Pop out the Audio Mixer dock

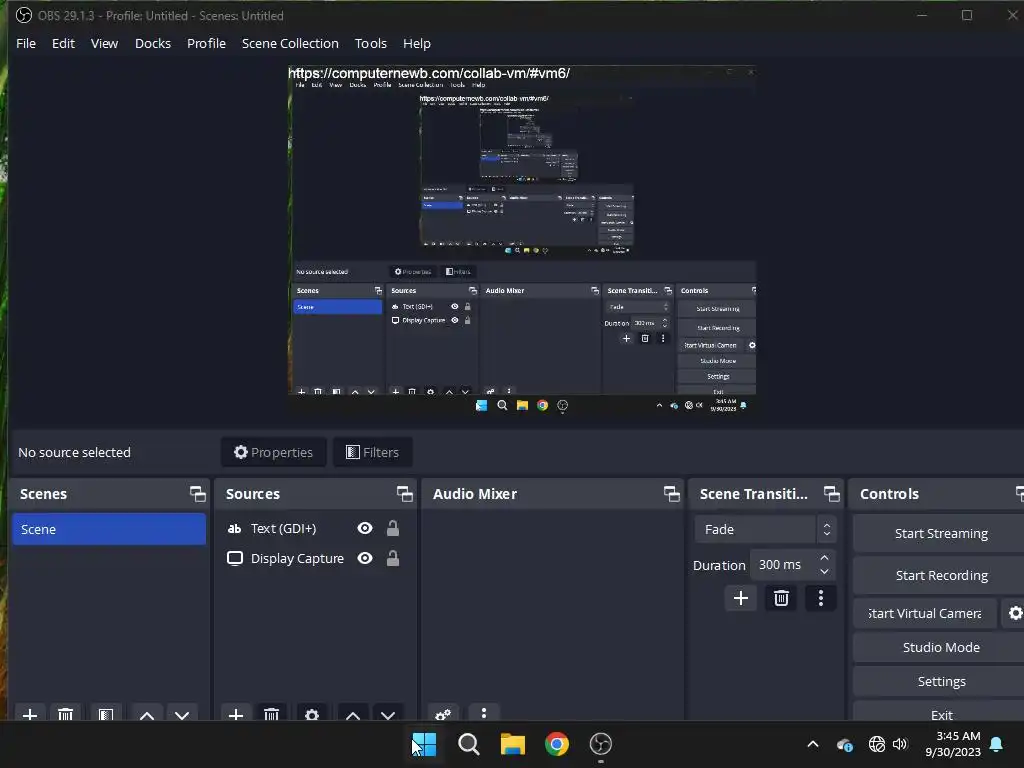671,494
